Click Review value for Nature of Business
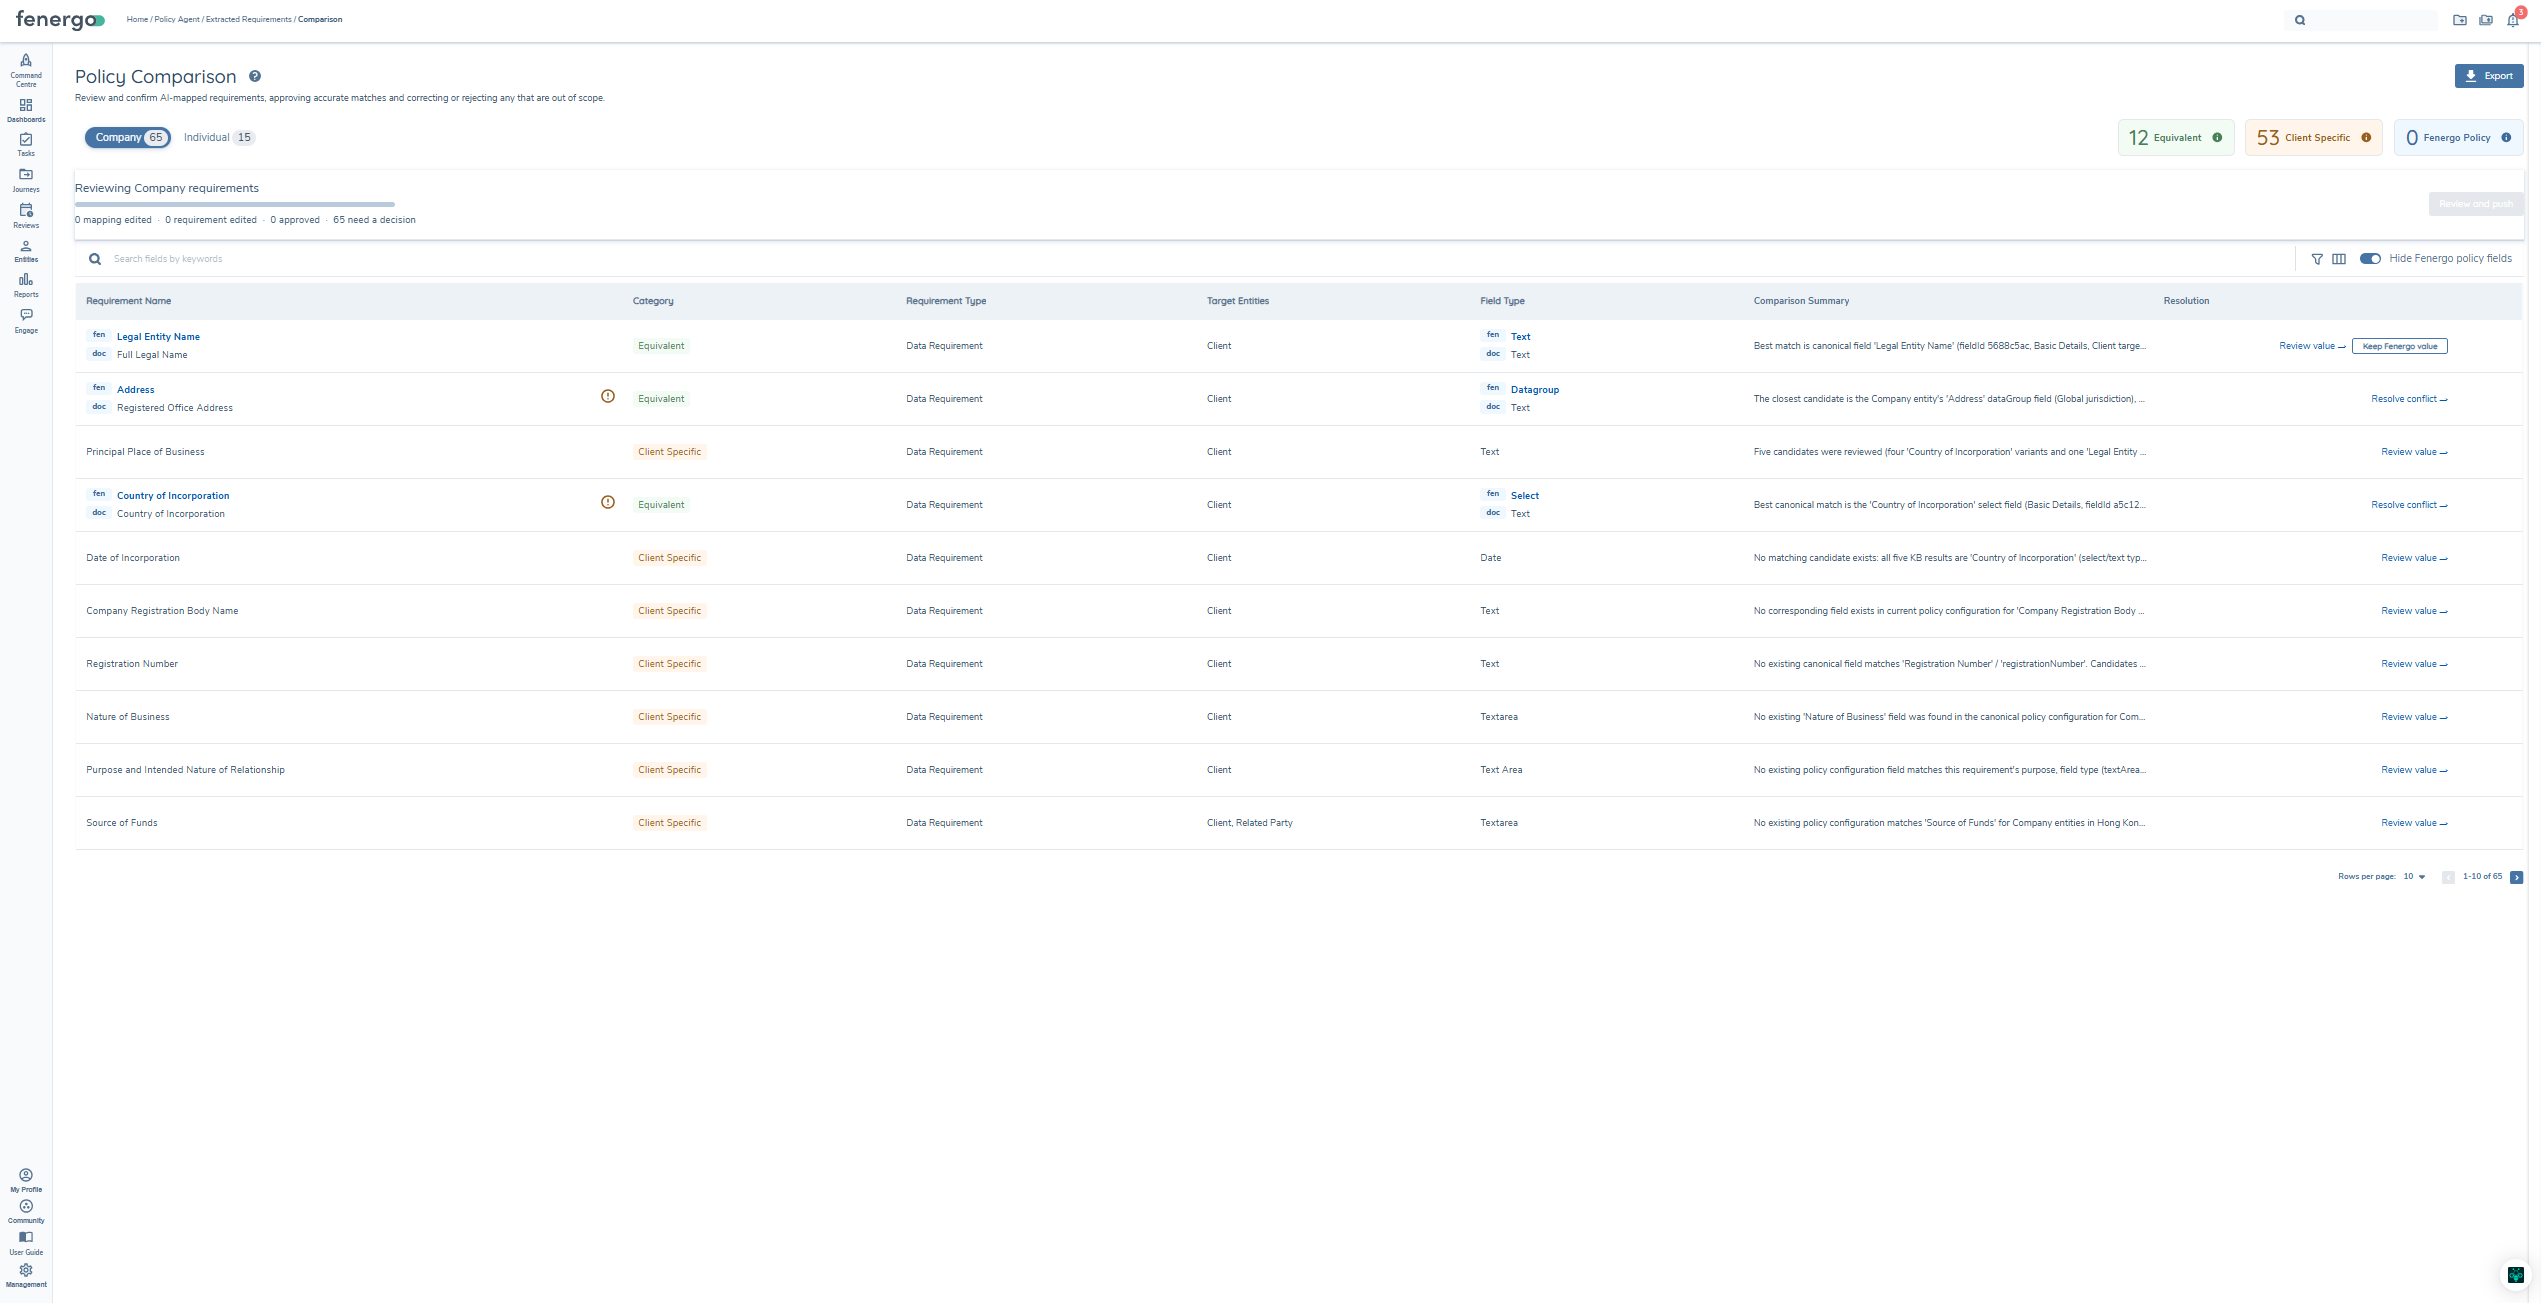 2414,717
